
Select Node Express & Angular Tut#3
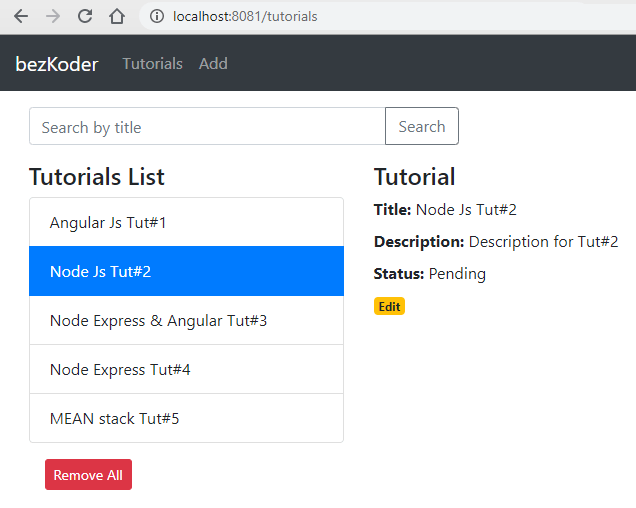pos(187,320)
